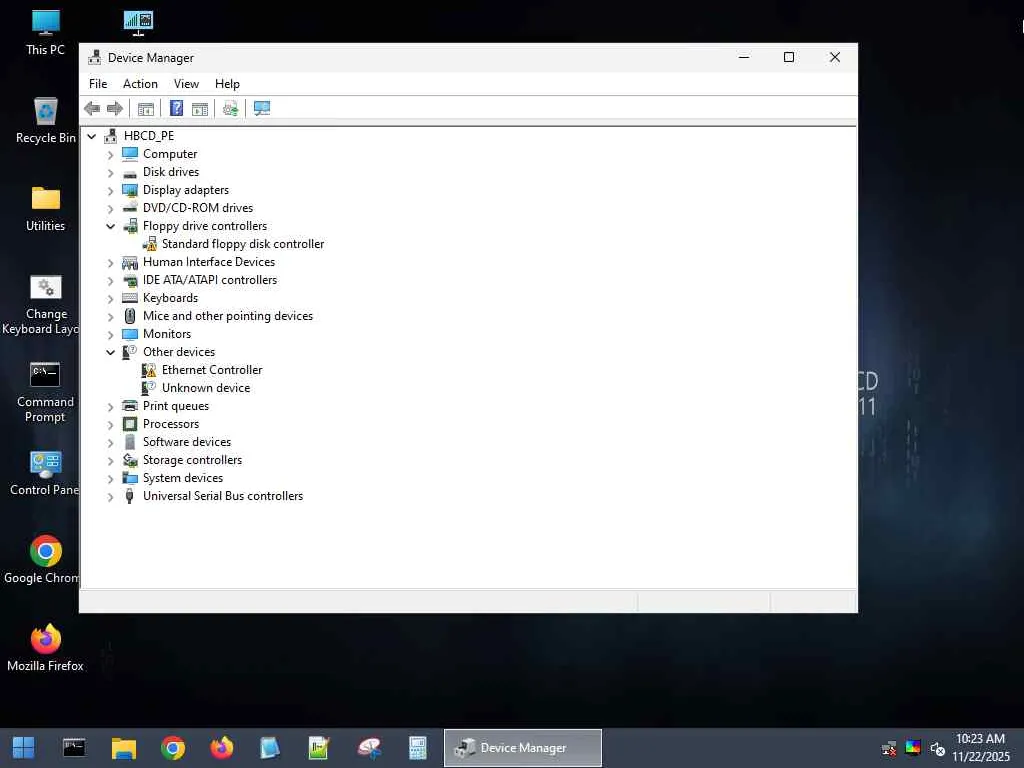Click Scan for hardware changes toolbar icon

230,108
